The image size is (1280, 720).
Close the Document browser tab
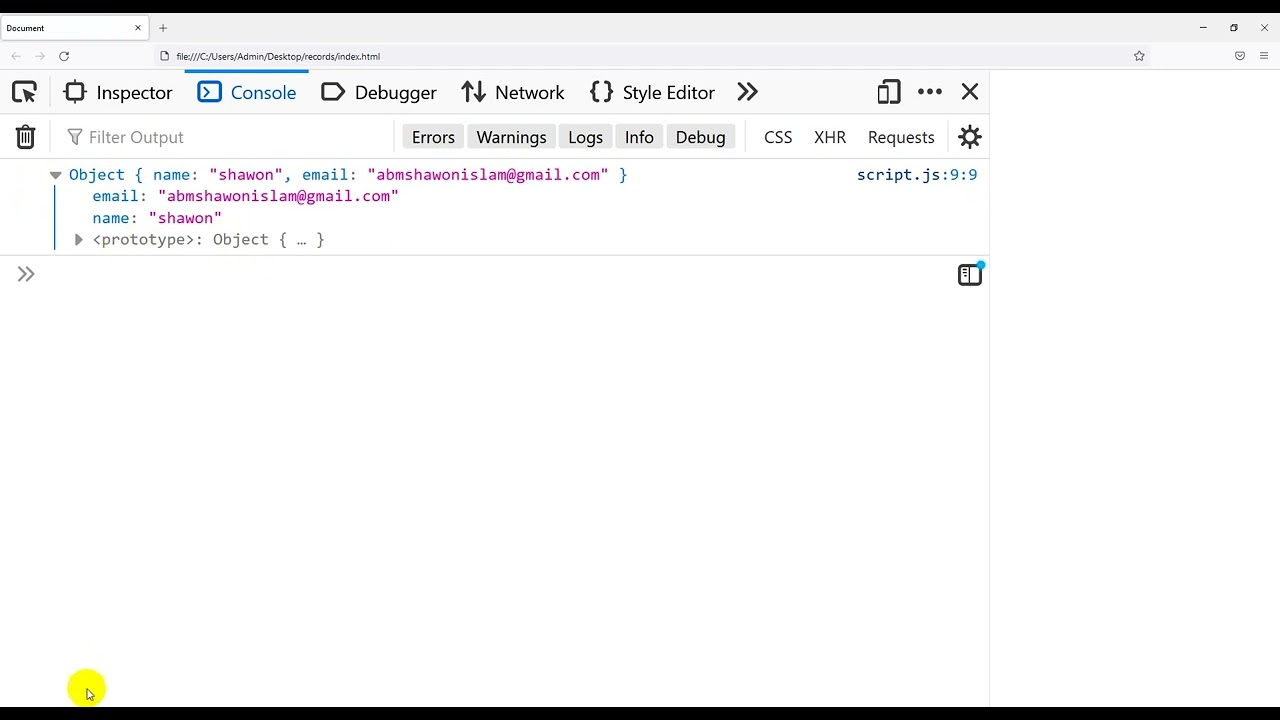click(x=138, y=28)
